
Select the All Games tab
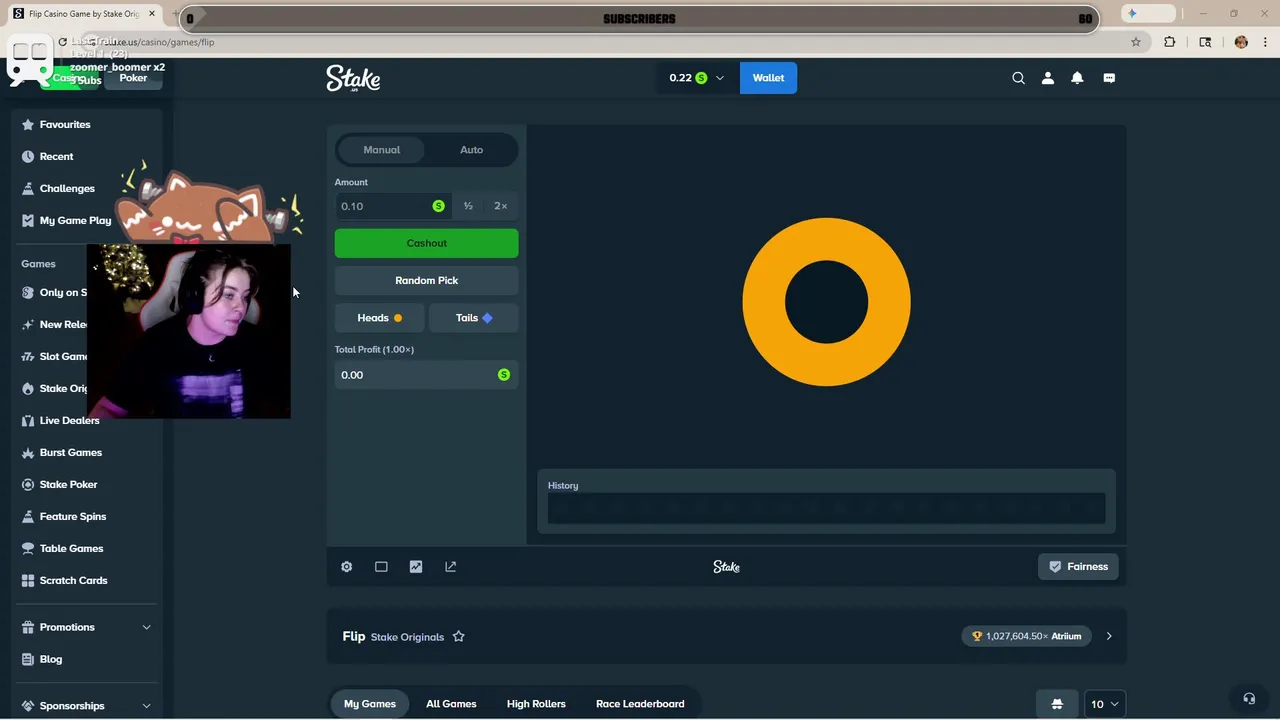coord(451,704)
